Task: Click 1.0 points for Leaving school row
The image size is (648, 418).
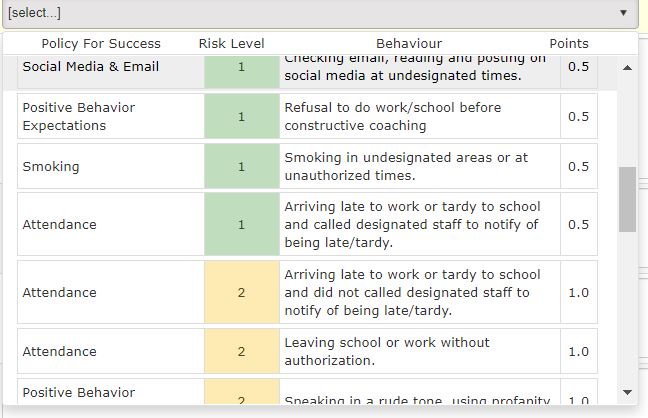Action: (579, 351)
